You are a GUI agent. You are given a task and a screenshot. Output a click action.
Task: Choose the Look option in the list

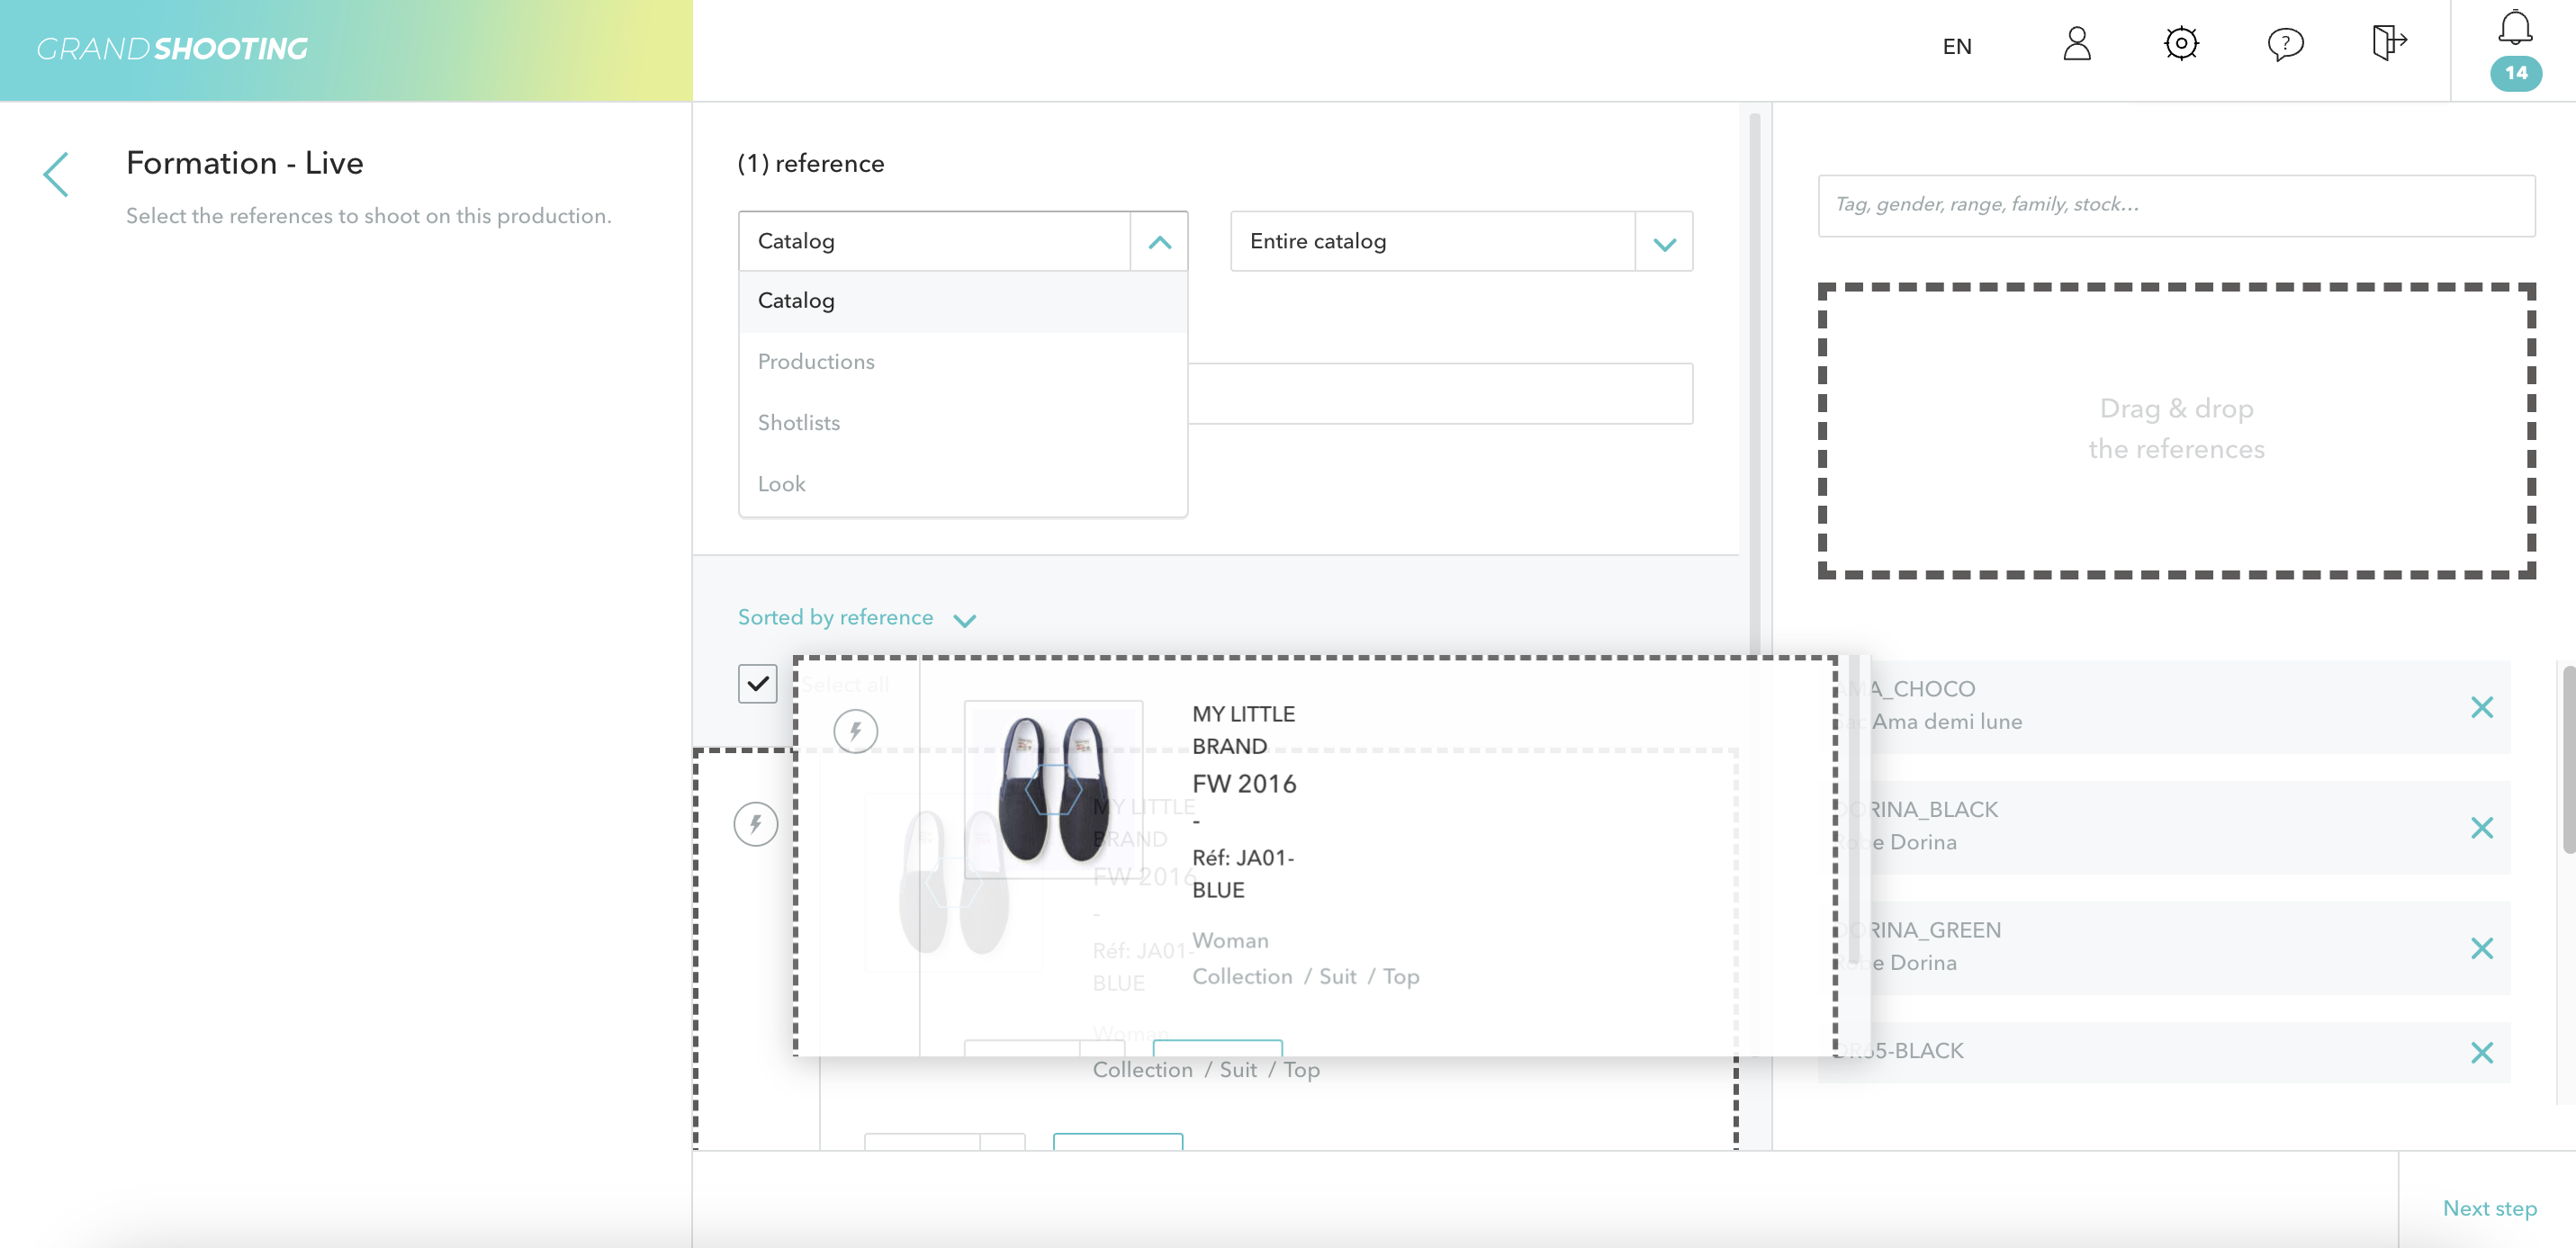coord(781,484)
